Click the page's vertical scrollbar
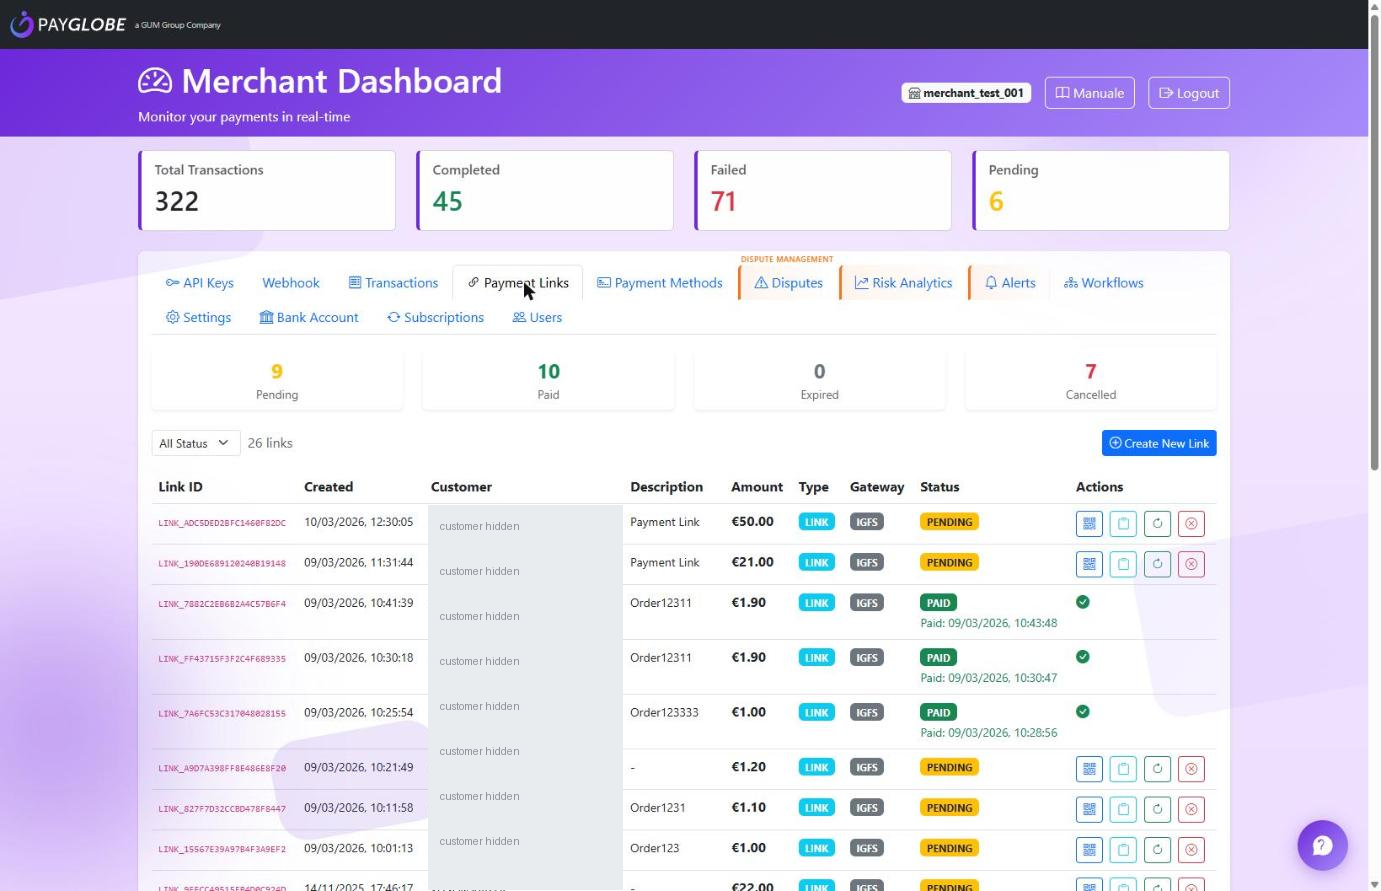 coord(1374,240)
